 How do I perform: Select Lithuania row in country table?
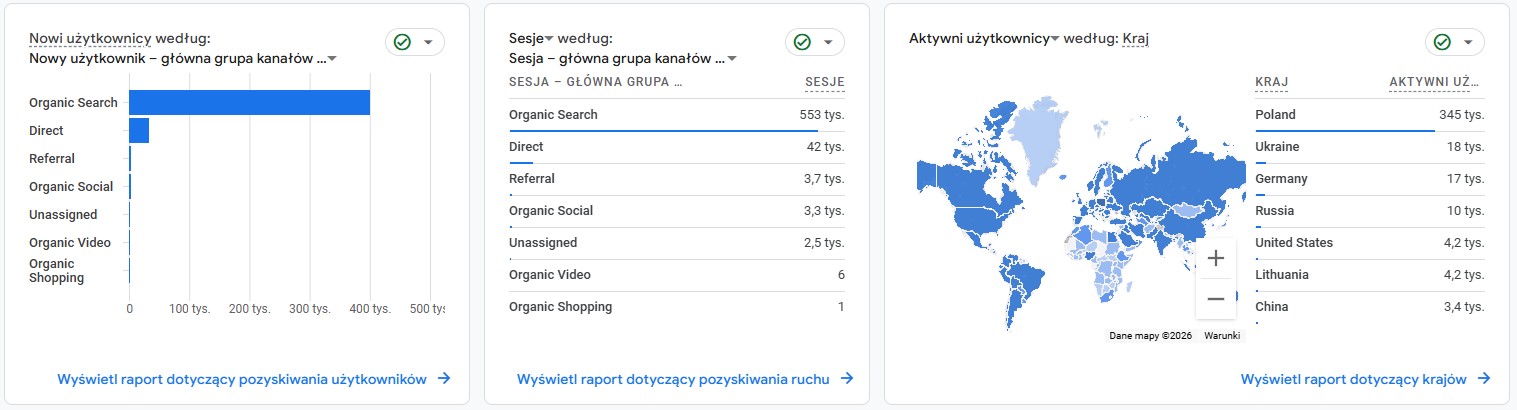click(1370, 275)
